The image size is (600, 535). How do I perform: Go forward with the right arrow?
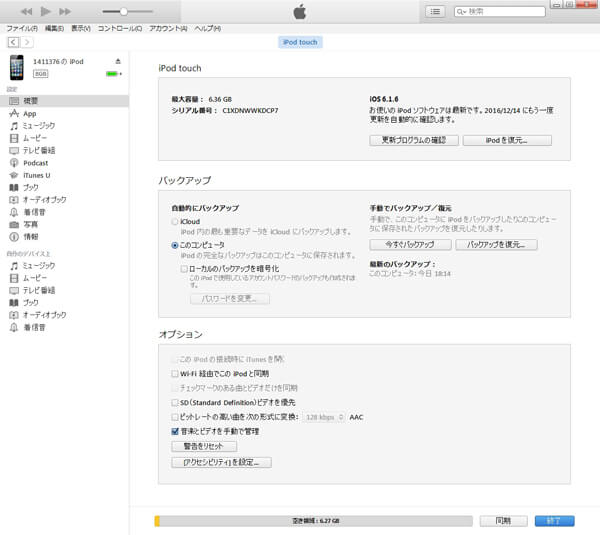[x=27, y=42]
